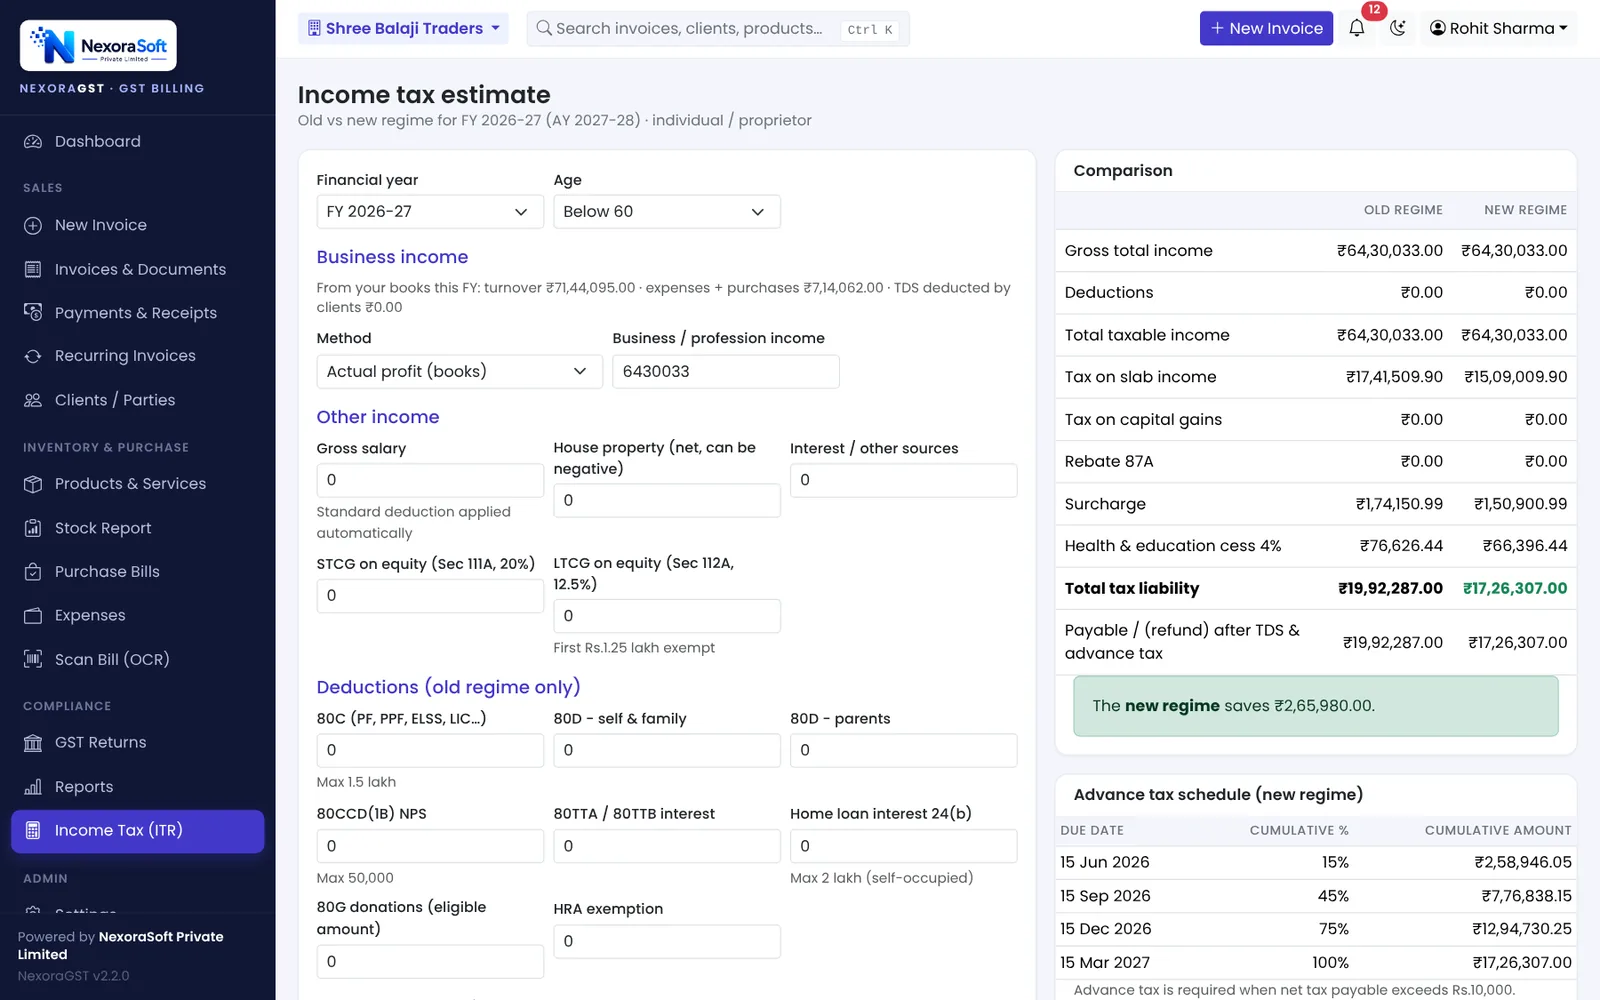Viewport: 1600px width, 1000px height.
Task: Open Expenses from sidebar
Action: (x=138, y=616)
